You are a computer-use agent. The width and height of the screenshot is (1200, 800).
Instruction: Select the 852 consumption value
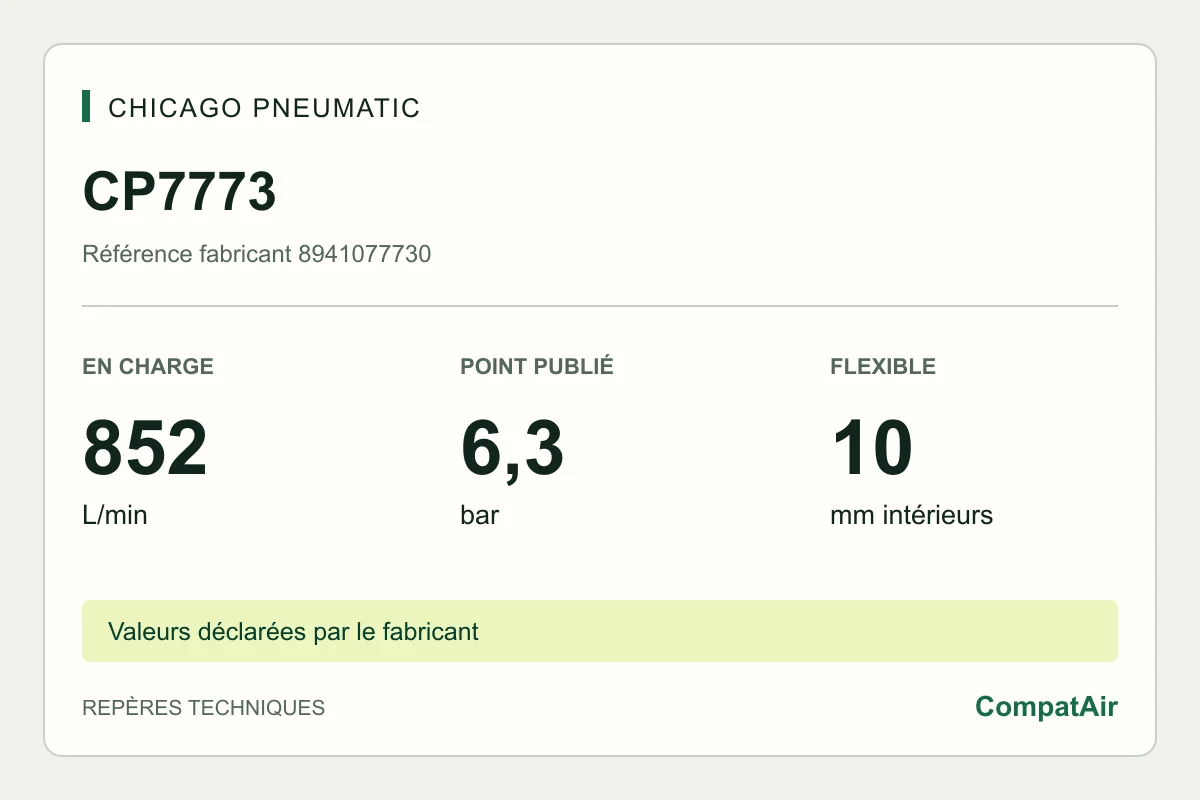pyautogui.click(x=145, y=449)
